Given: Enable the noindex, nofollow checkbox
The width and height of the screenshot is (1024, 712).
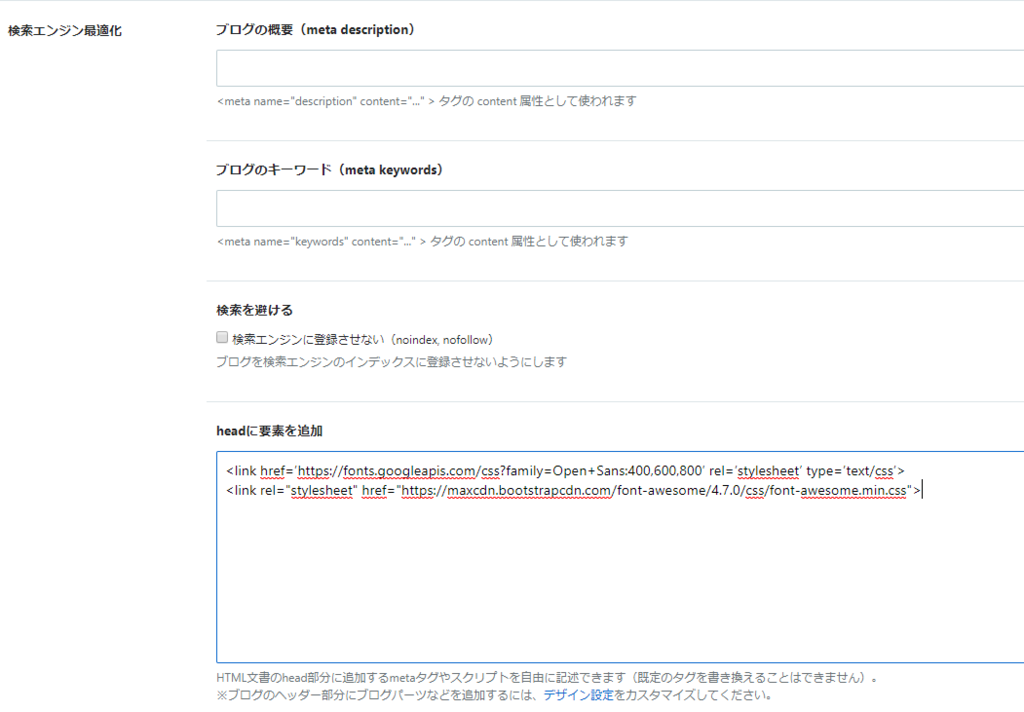Looking at the screenshot, I should pos(221,337).
